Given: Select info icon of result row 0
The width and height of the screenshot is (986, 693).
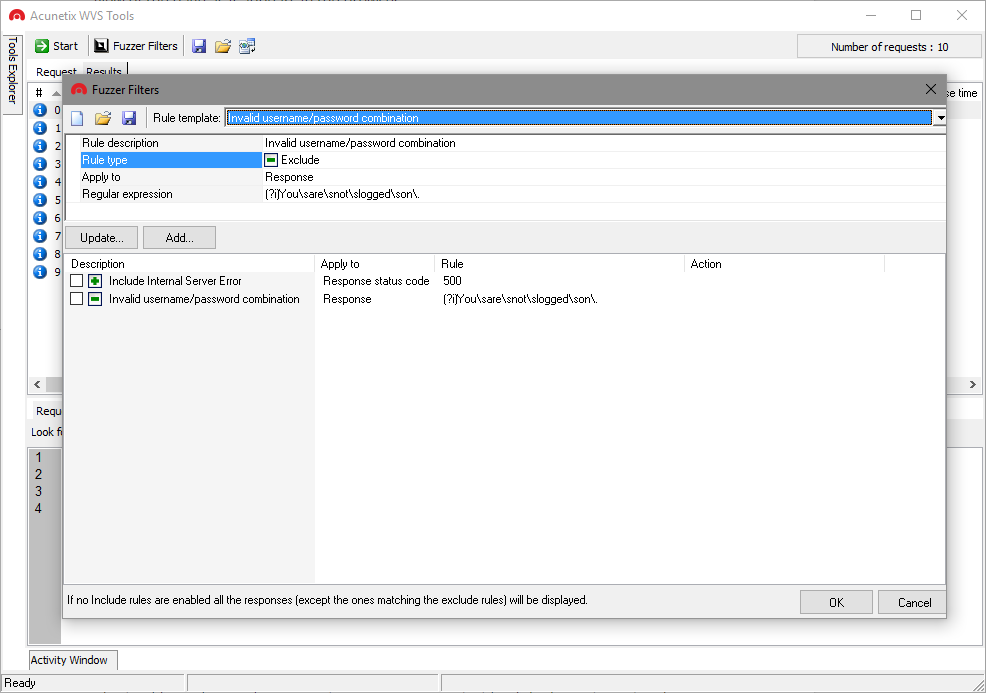Looking at the screenshot, I should pyautogui.click(x=40, y=110).
